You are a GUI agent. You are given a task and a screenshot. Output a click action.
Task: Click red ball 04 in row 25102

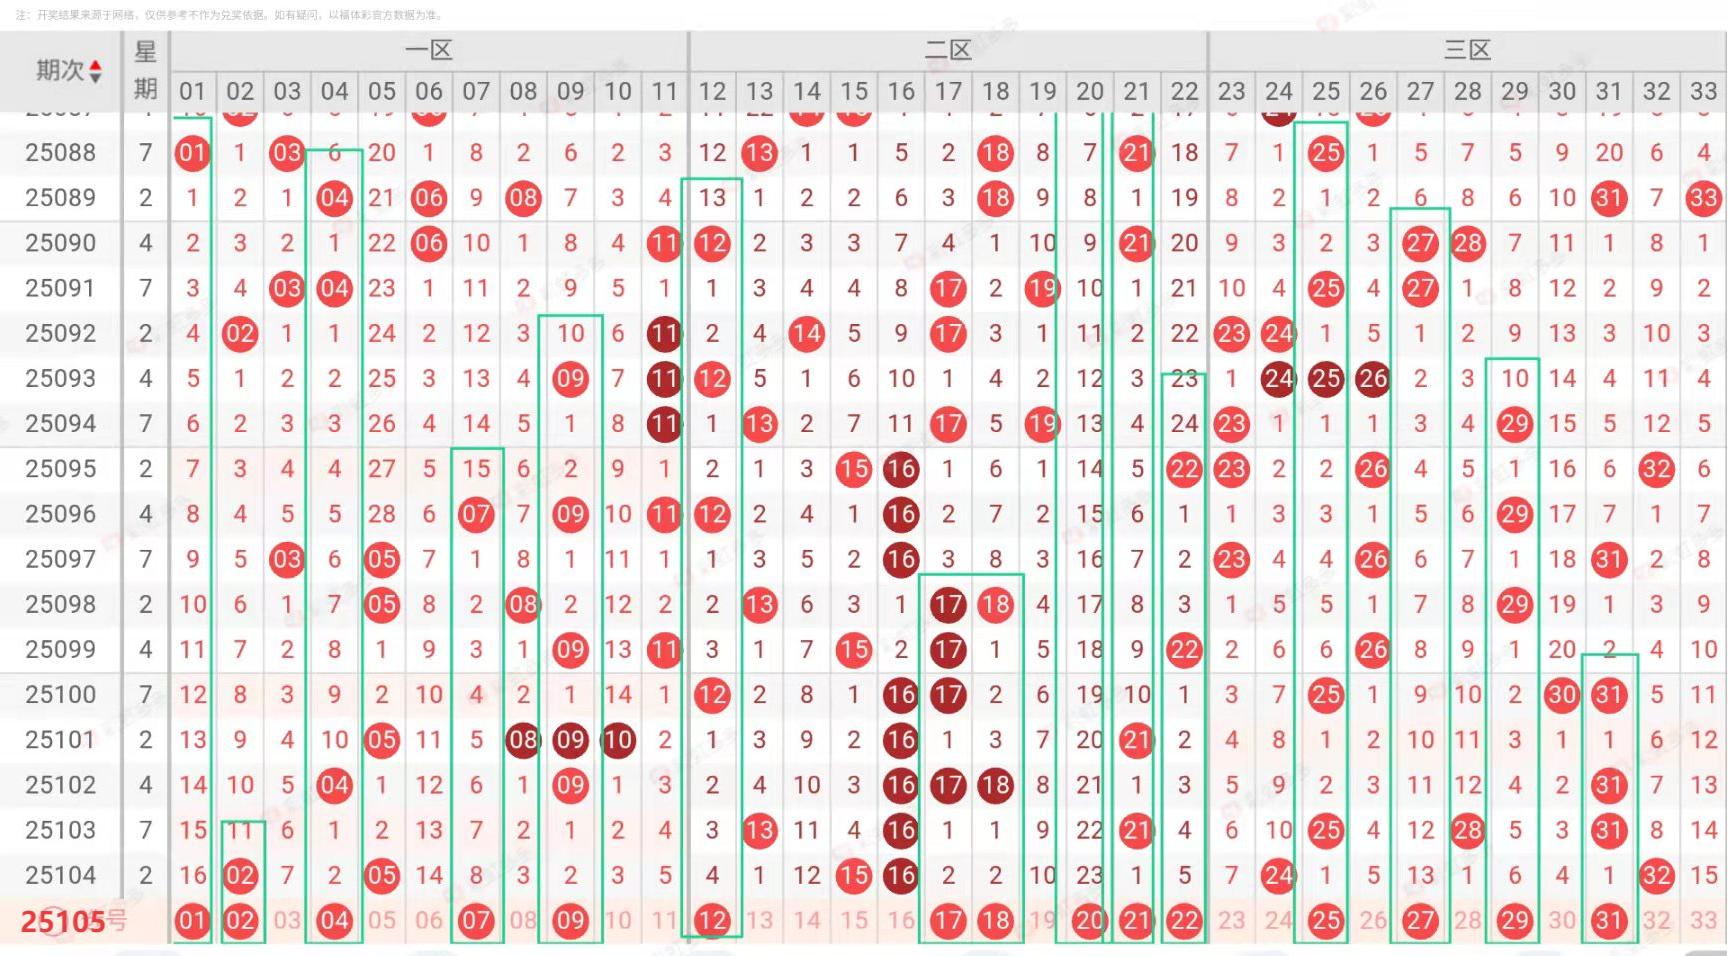[334, 785]
